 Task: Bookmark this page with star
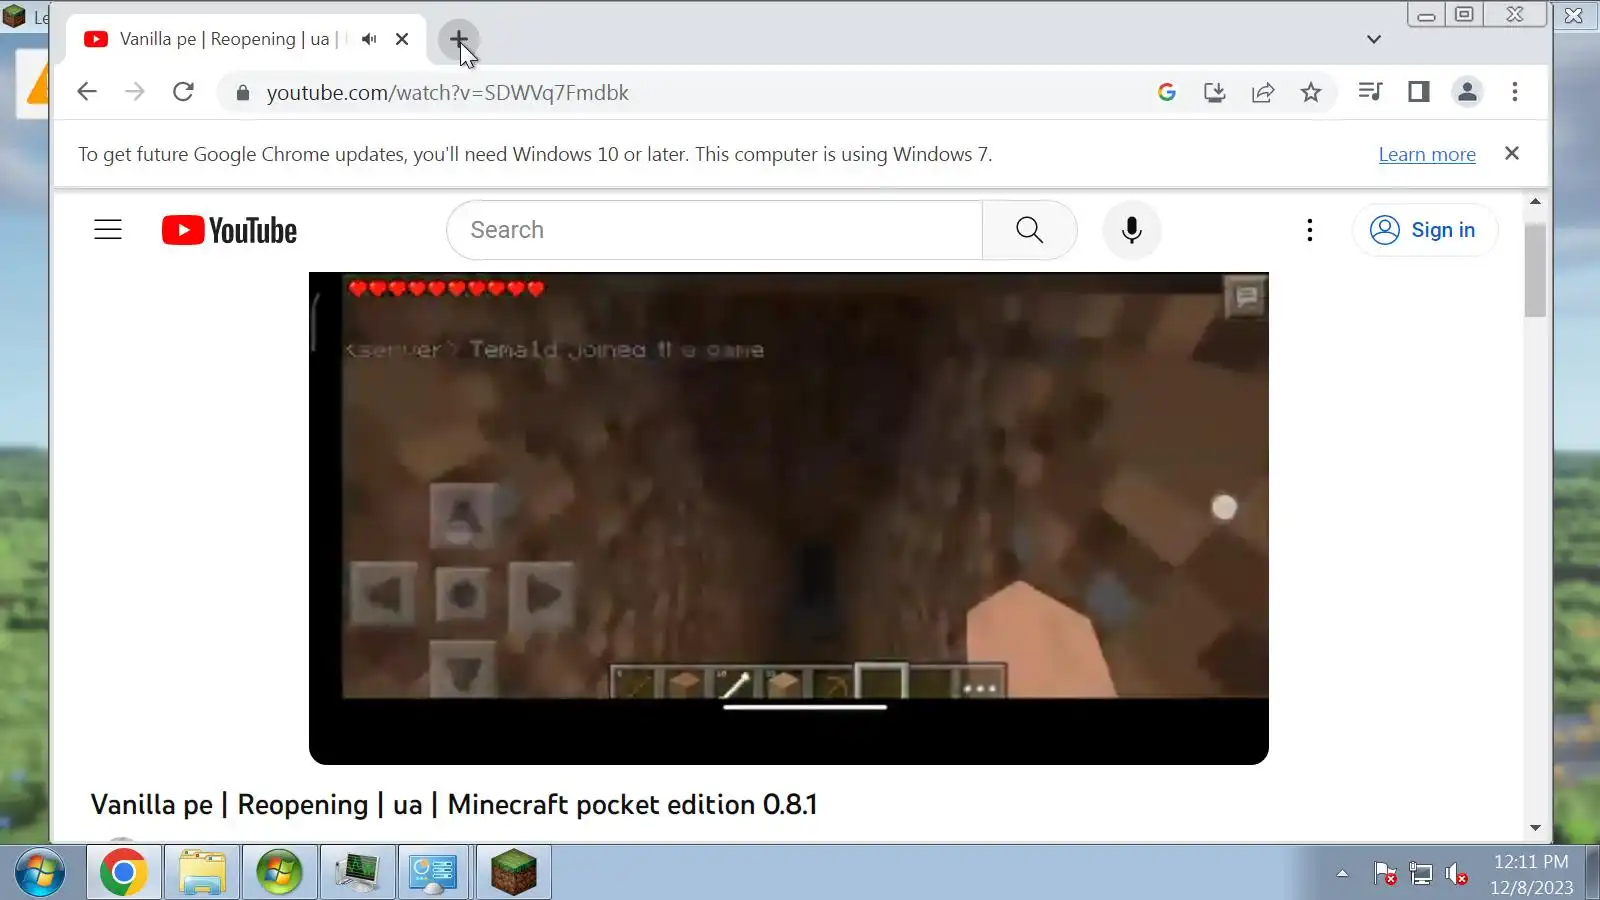pyautogui.click(x=1311, y=92)
